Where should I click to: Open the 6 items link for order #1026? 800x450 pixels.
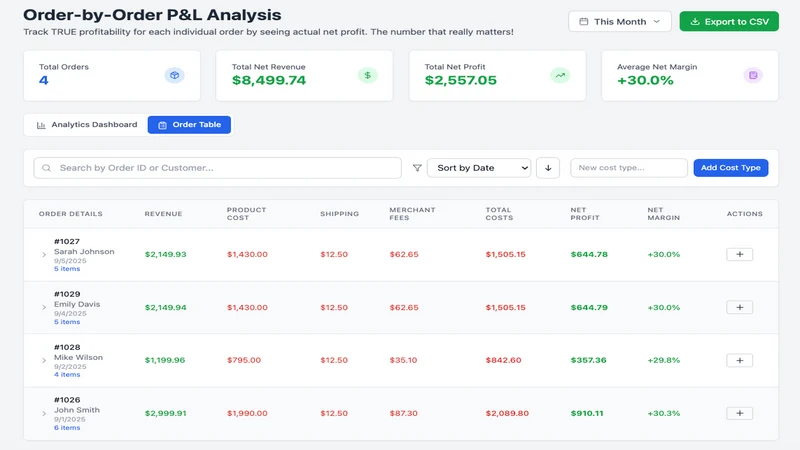(x=67, y=428)
